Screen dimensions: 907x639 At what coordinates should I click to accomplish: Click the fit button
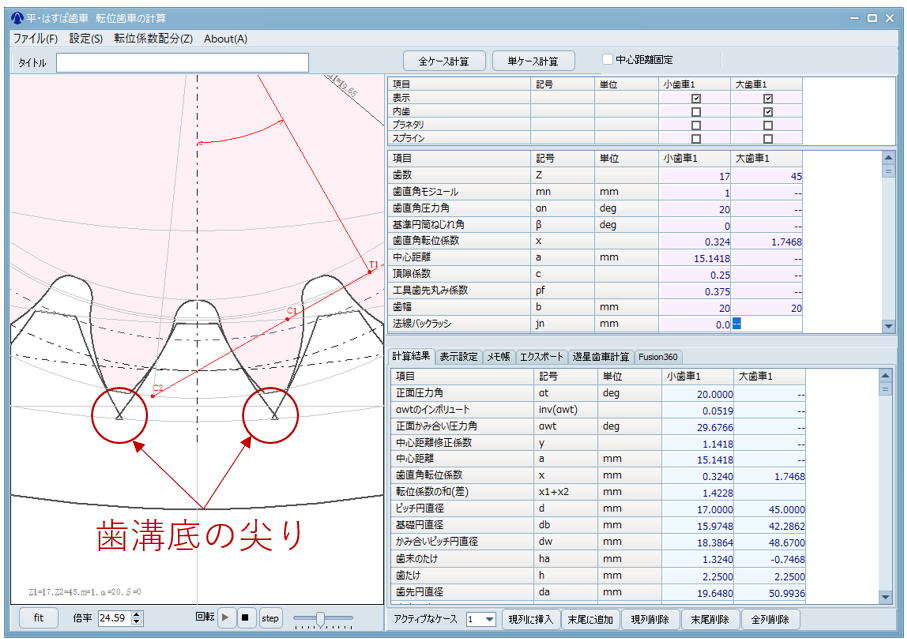39,618
